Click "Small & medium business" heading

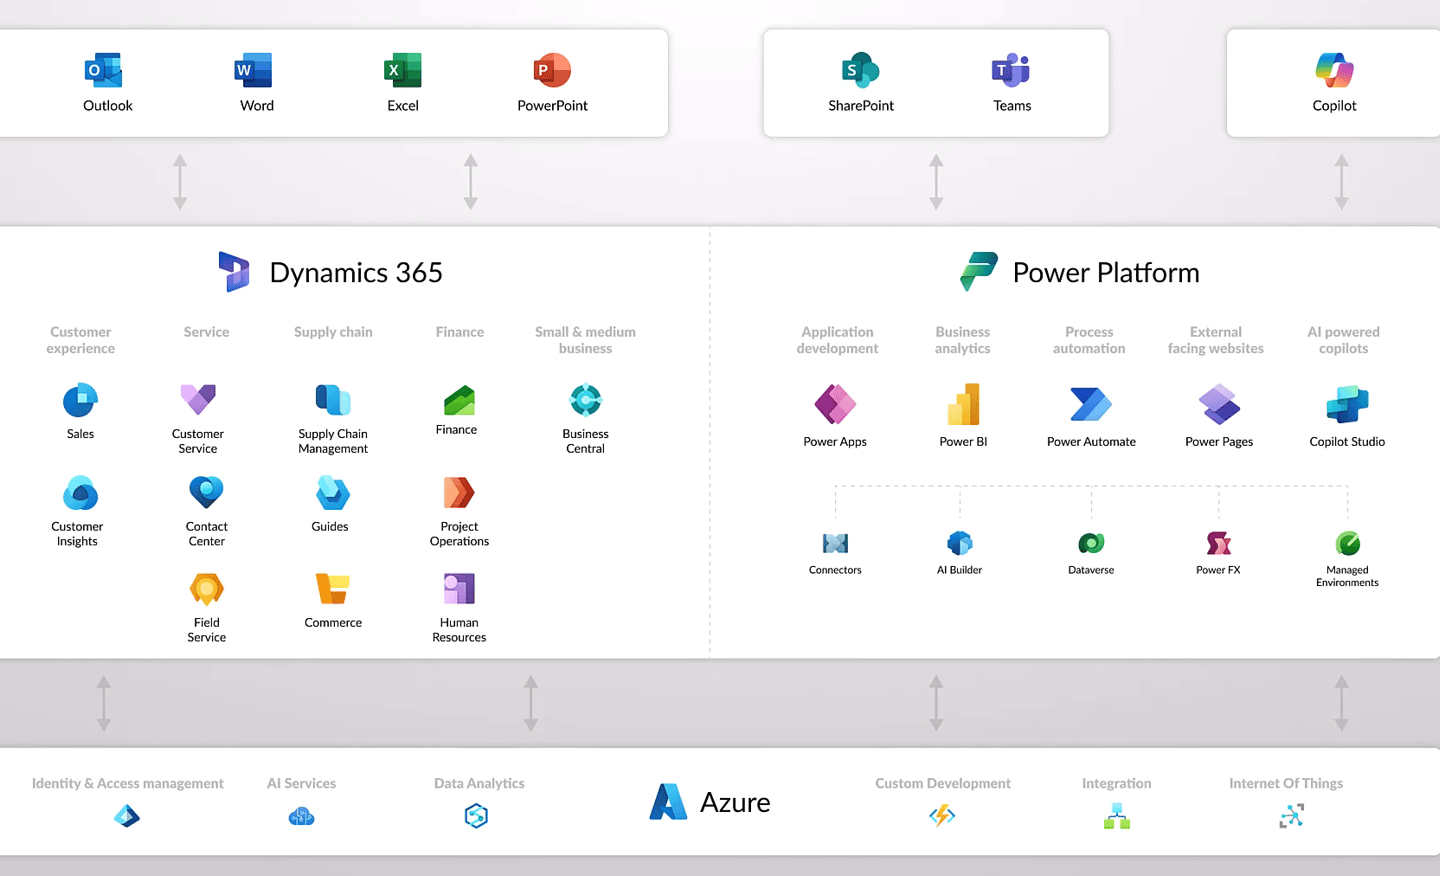click(x=585, y=340)
